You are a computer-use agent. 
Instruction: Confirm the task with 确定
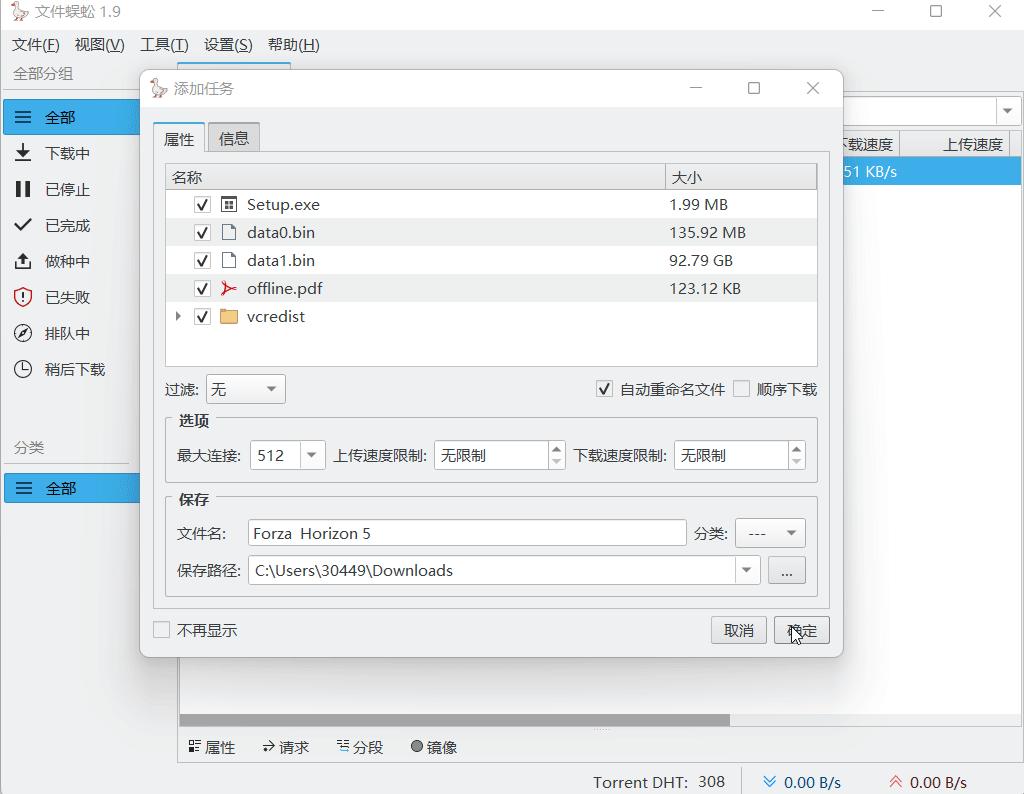803,630
